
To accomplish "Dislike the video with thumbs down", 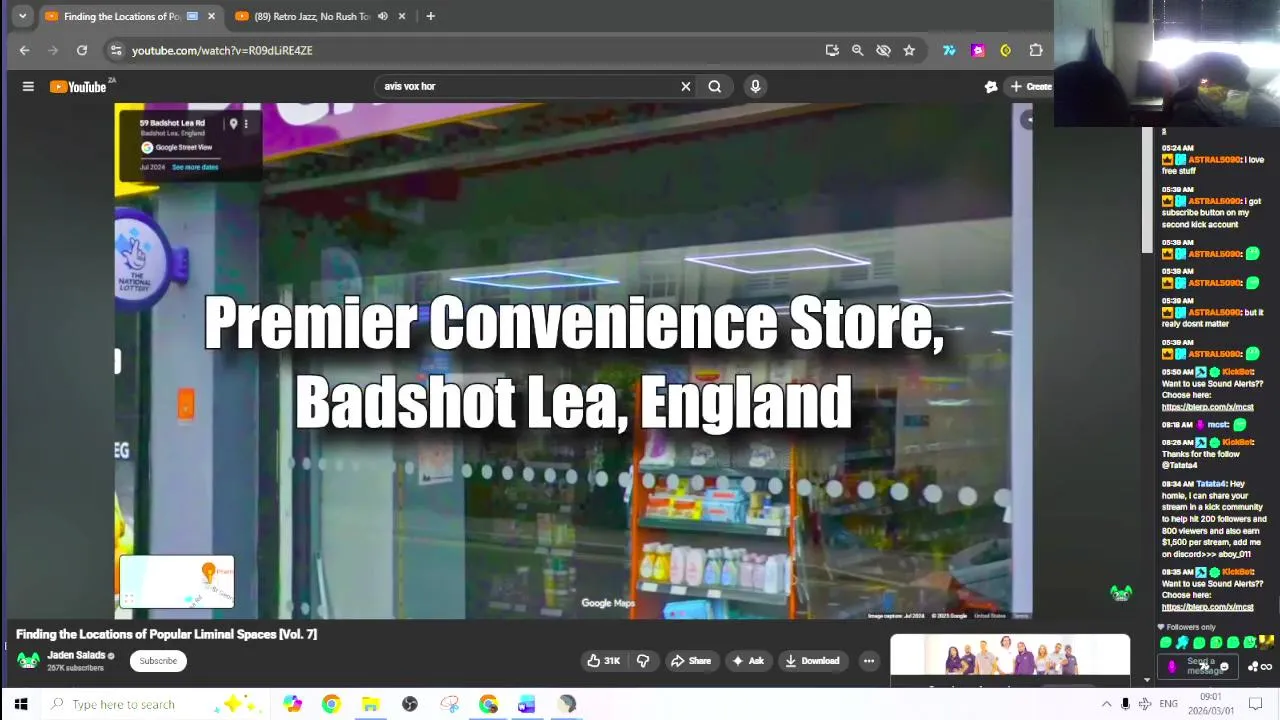I will (x=643, y=660).
